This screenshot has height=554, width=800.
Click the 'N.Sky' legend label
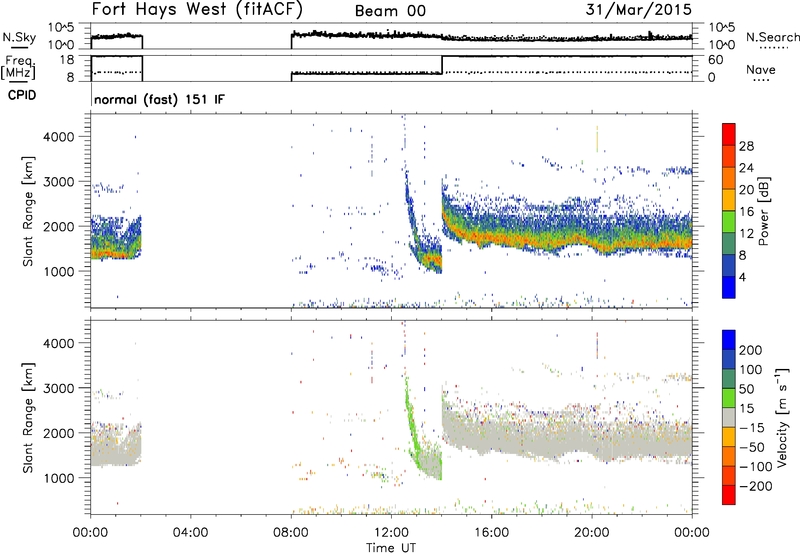[x=19, y=37]
